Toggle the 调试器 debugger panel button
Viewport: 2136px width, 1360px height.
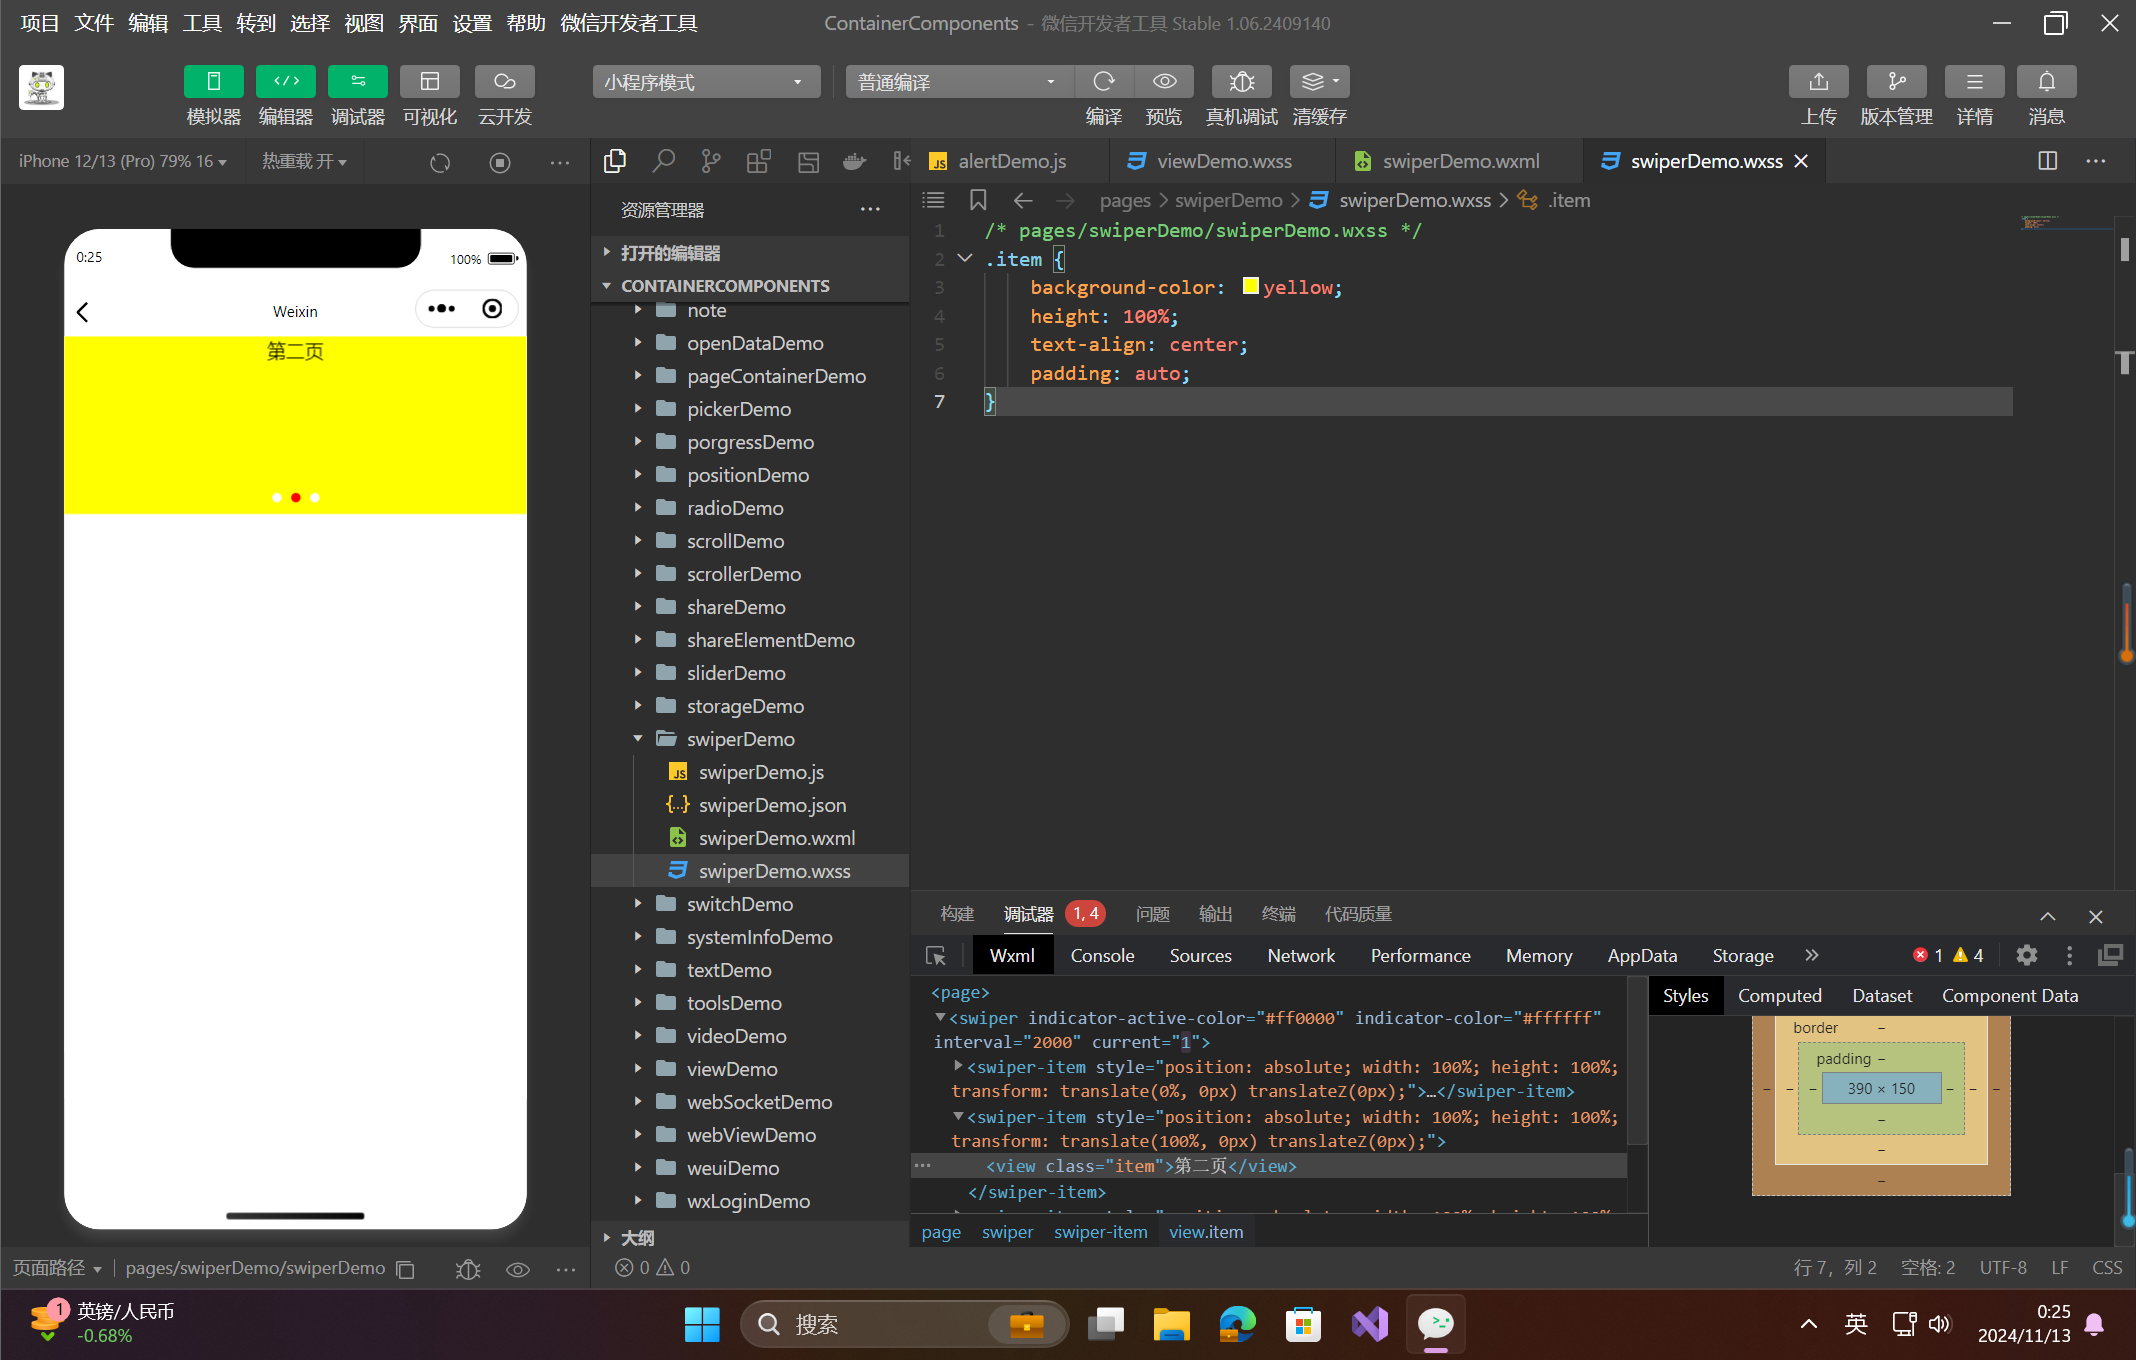[x=358, y=81]
